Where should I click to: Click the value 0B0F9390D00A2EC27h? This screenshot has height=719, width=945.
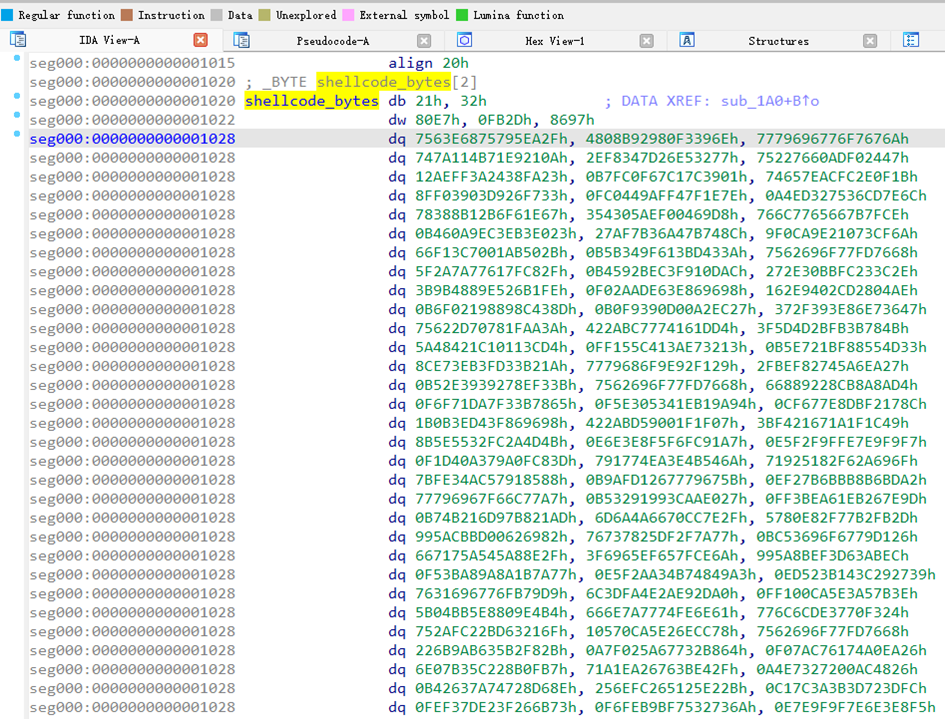tap(676, 309)
